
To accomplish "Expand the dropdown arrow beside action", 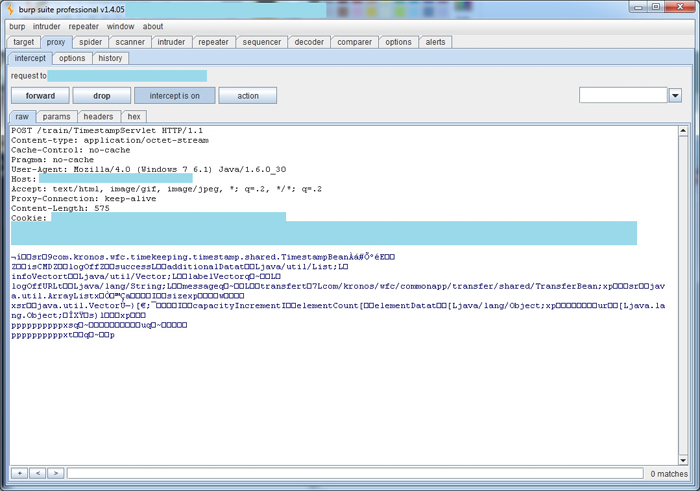I will tap(675, 95).
